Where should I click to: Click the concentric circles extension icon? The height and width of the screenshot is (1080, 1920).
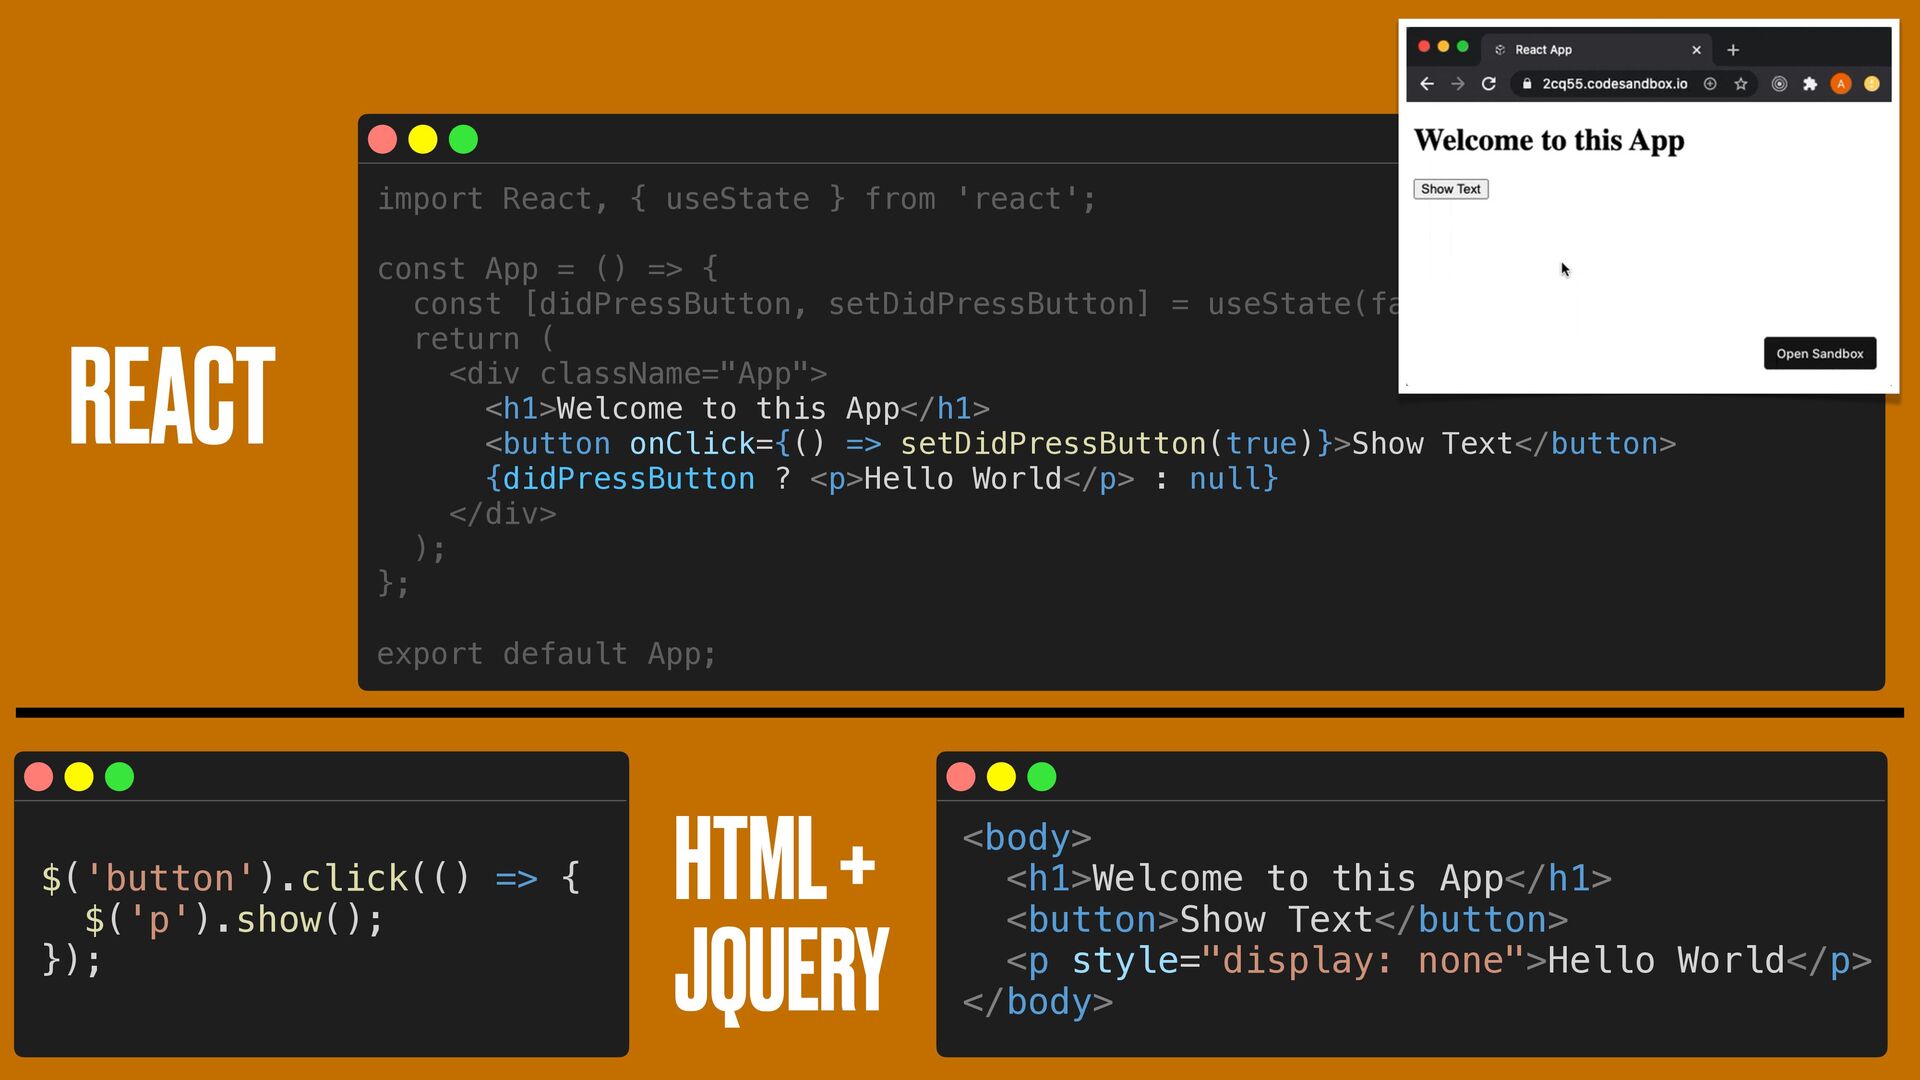click(1779, 84)
